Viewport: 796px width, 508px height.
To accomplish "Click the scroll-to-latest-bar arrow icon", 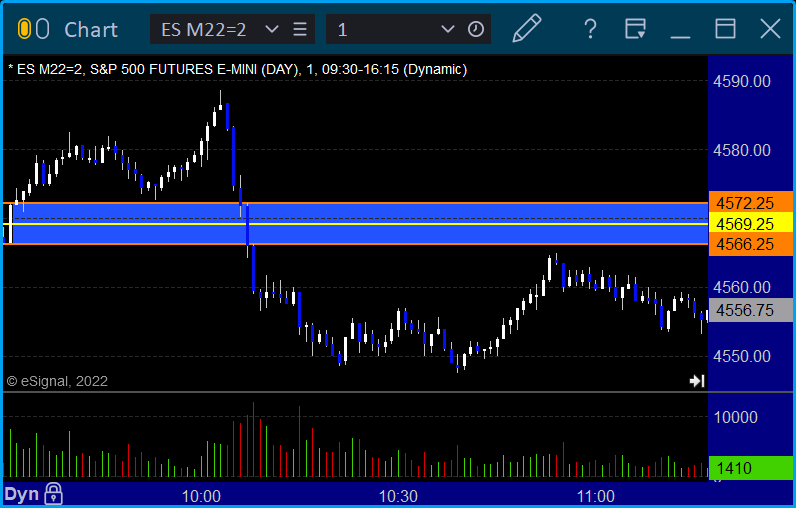I will 697,381.
